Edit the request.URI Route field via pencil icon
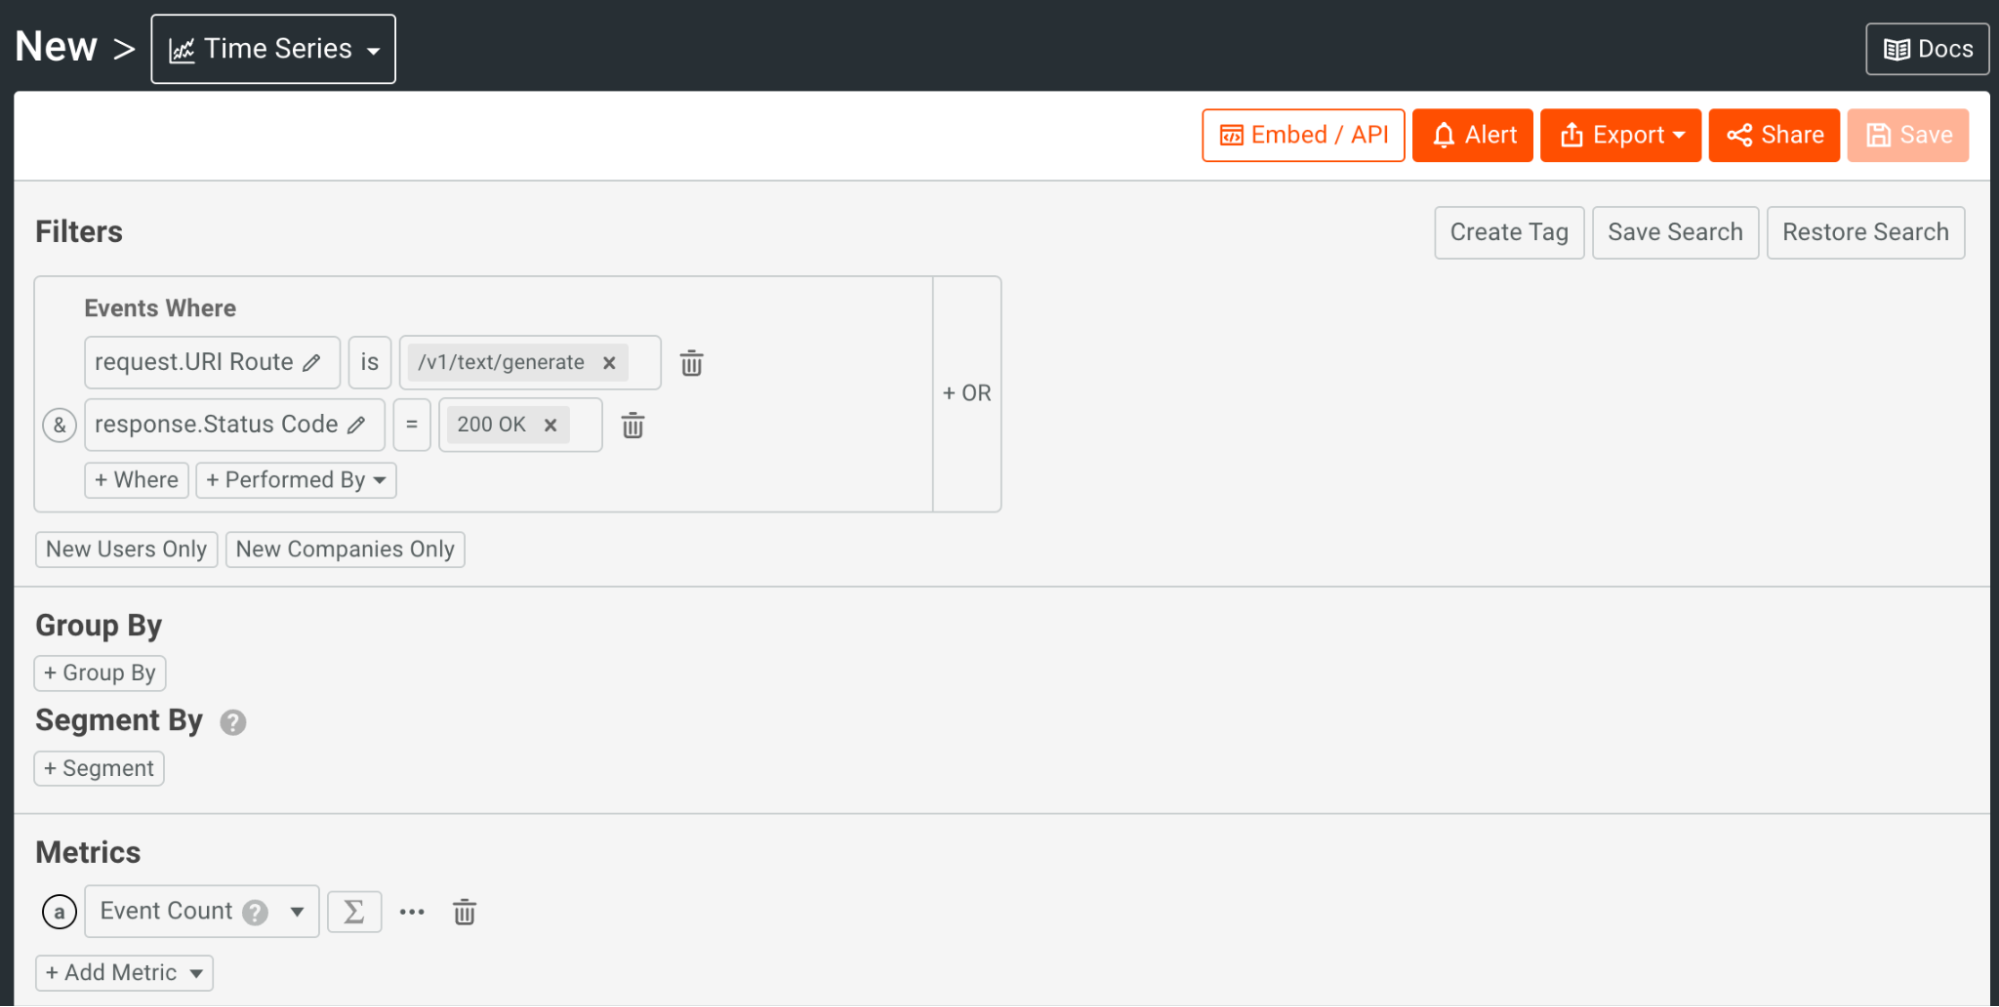 [x=313, y=362]
